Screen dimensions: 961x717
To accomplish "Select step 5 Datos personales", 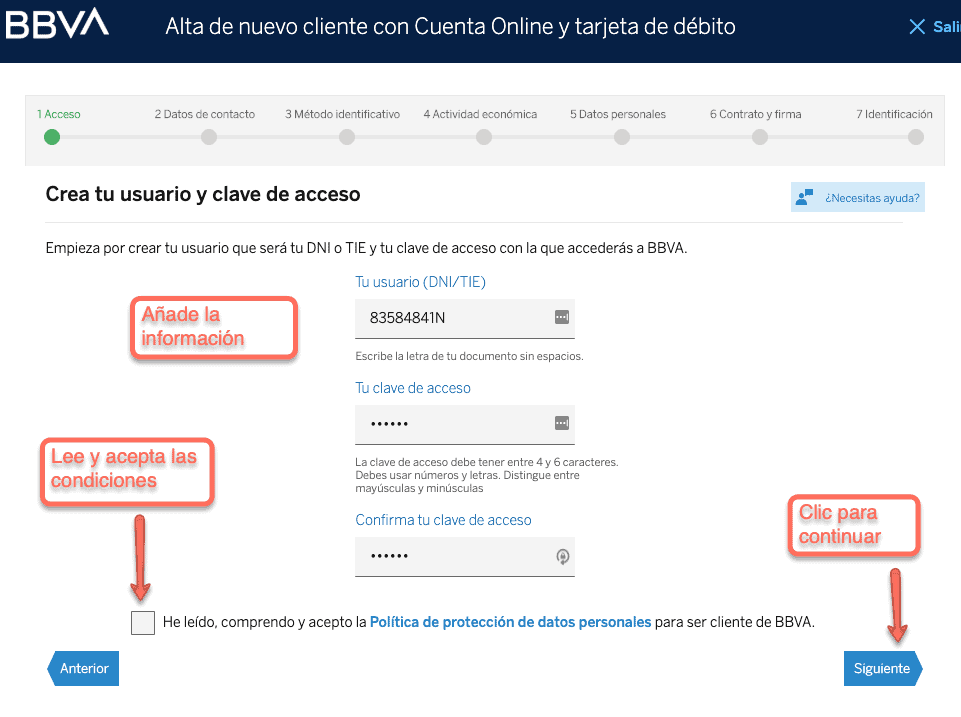I will click(x=618, y=114).
